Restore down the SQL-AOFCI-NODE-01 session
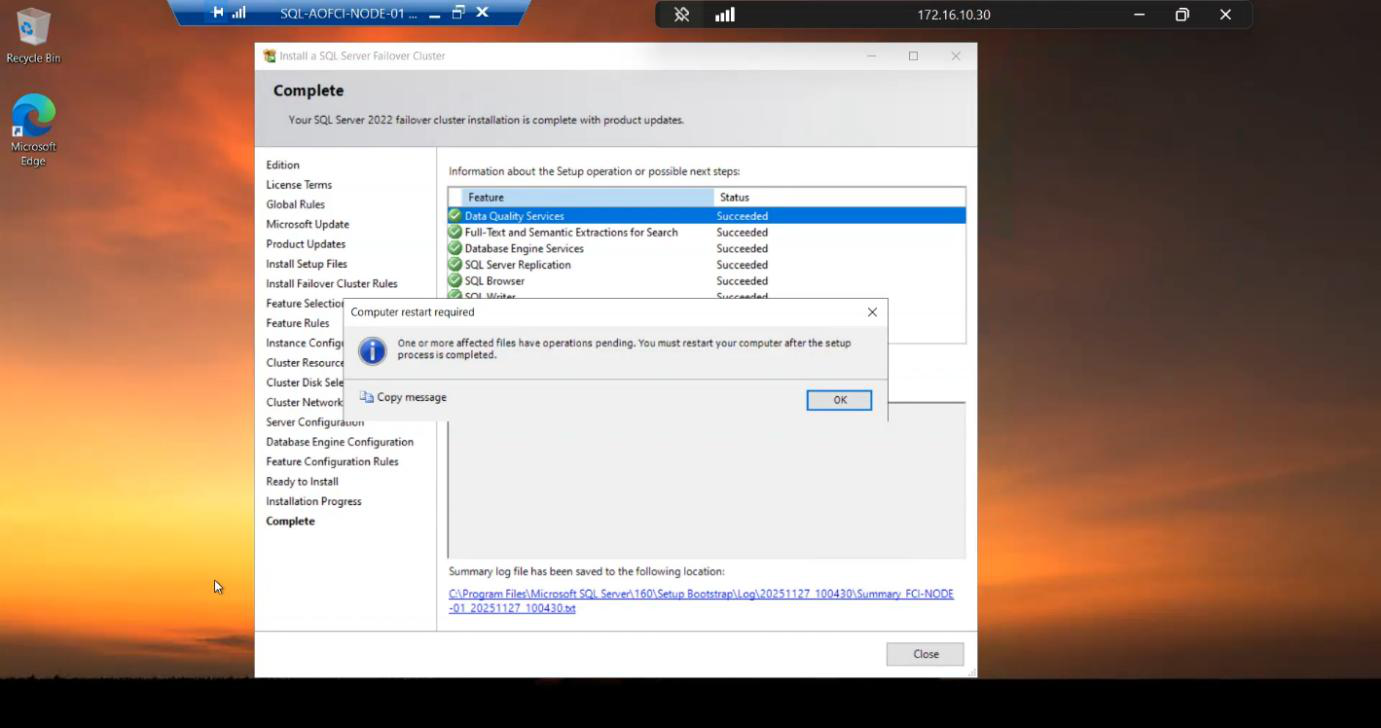Screen dimensions: 1381x728 459,13
